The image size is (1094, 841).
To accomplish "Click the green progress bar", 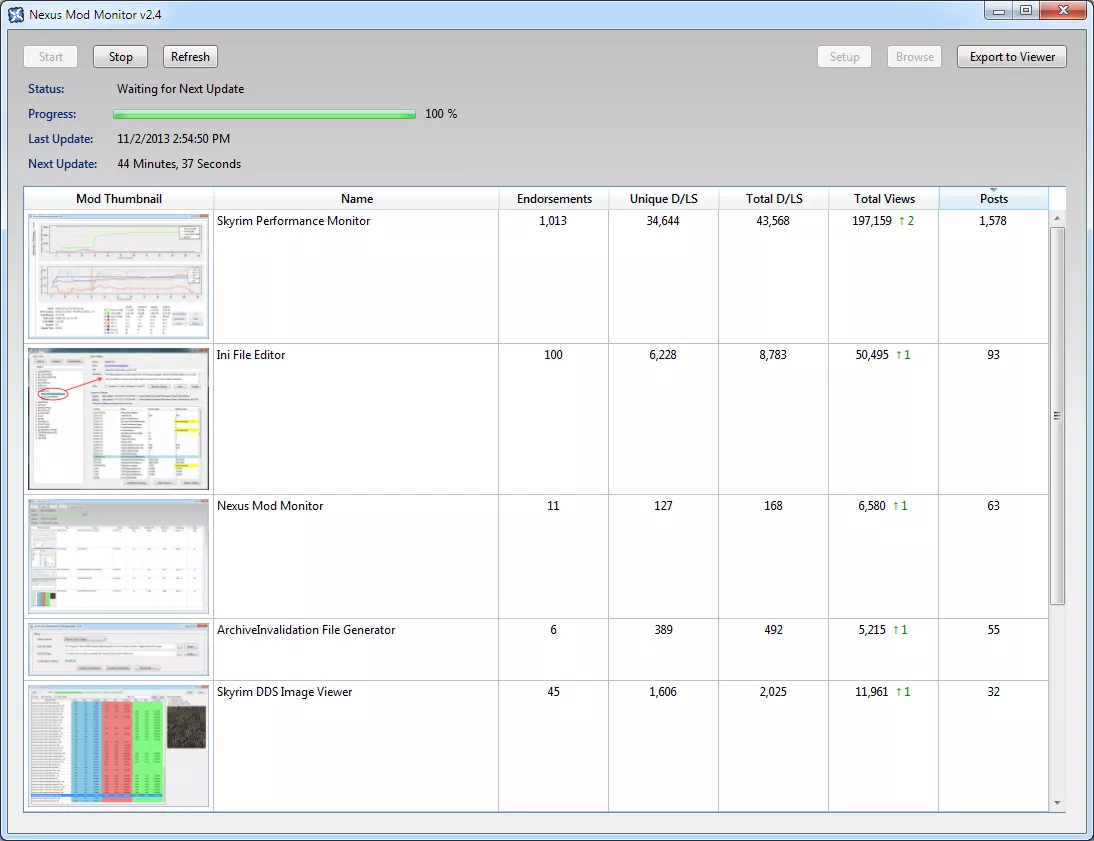I will 264,114.
